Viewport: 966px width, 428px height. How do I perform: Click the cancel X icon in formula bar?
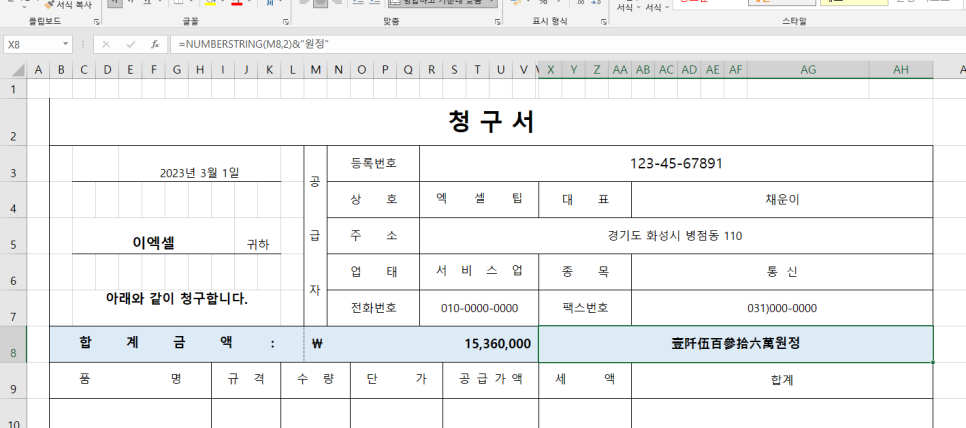click(106, 44)
